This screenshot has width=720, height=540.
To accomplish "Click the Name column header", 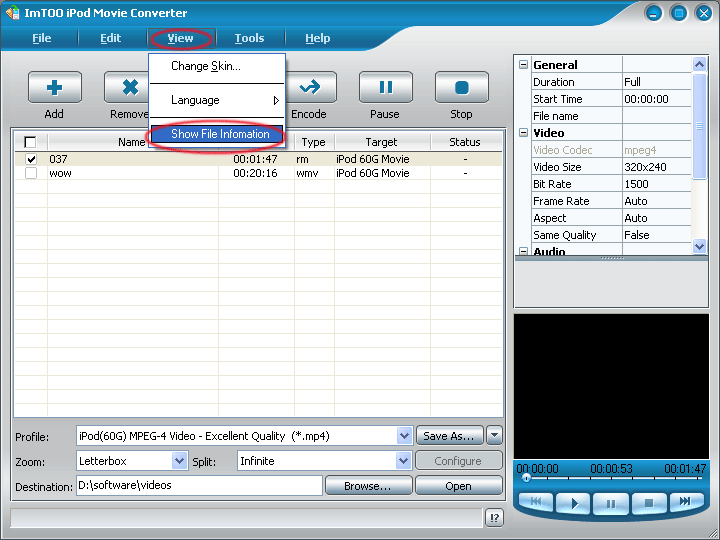I will click(132, 142).
